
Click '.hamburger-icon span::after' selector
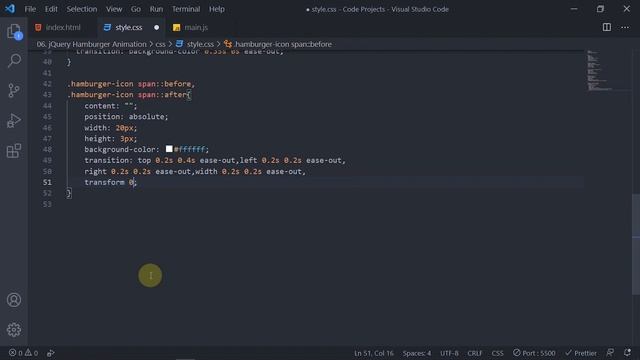127,95
